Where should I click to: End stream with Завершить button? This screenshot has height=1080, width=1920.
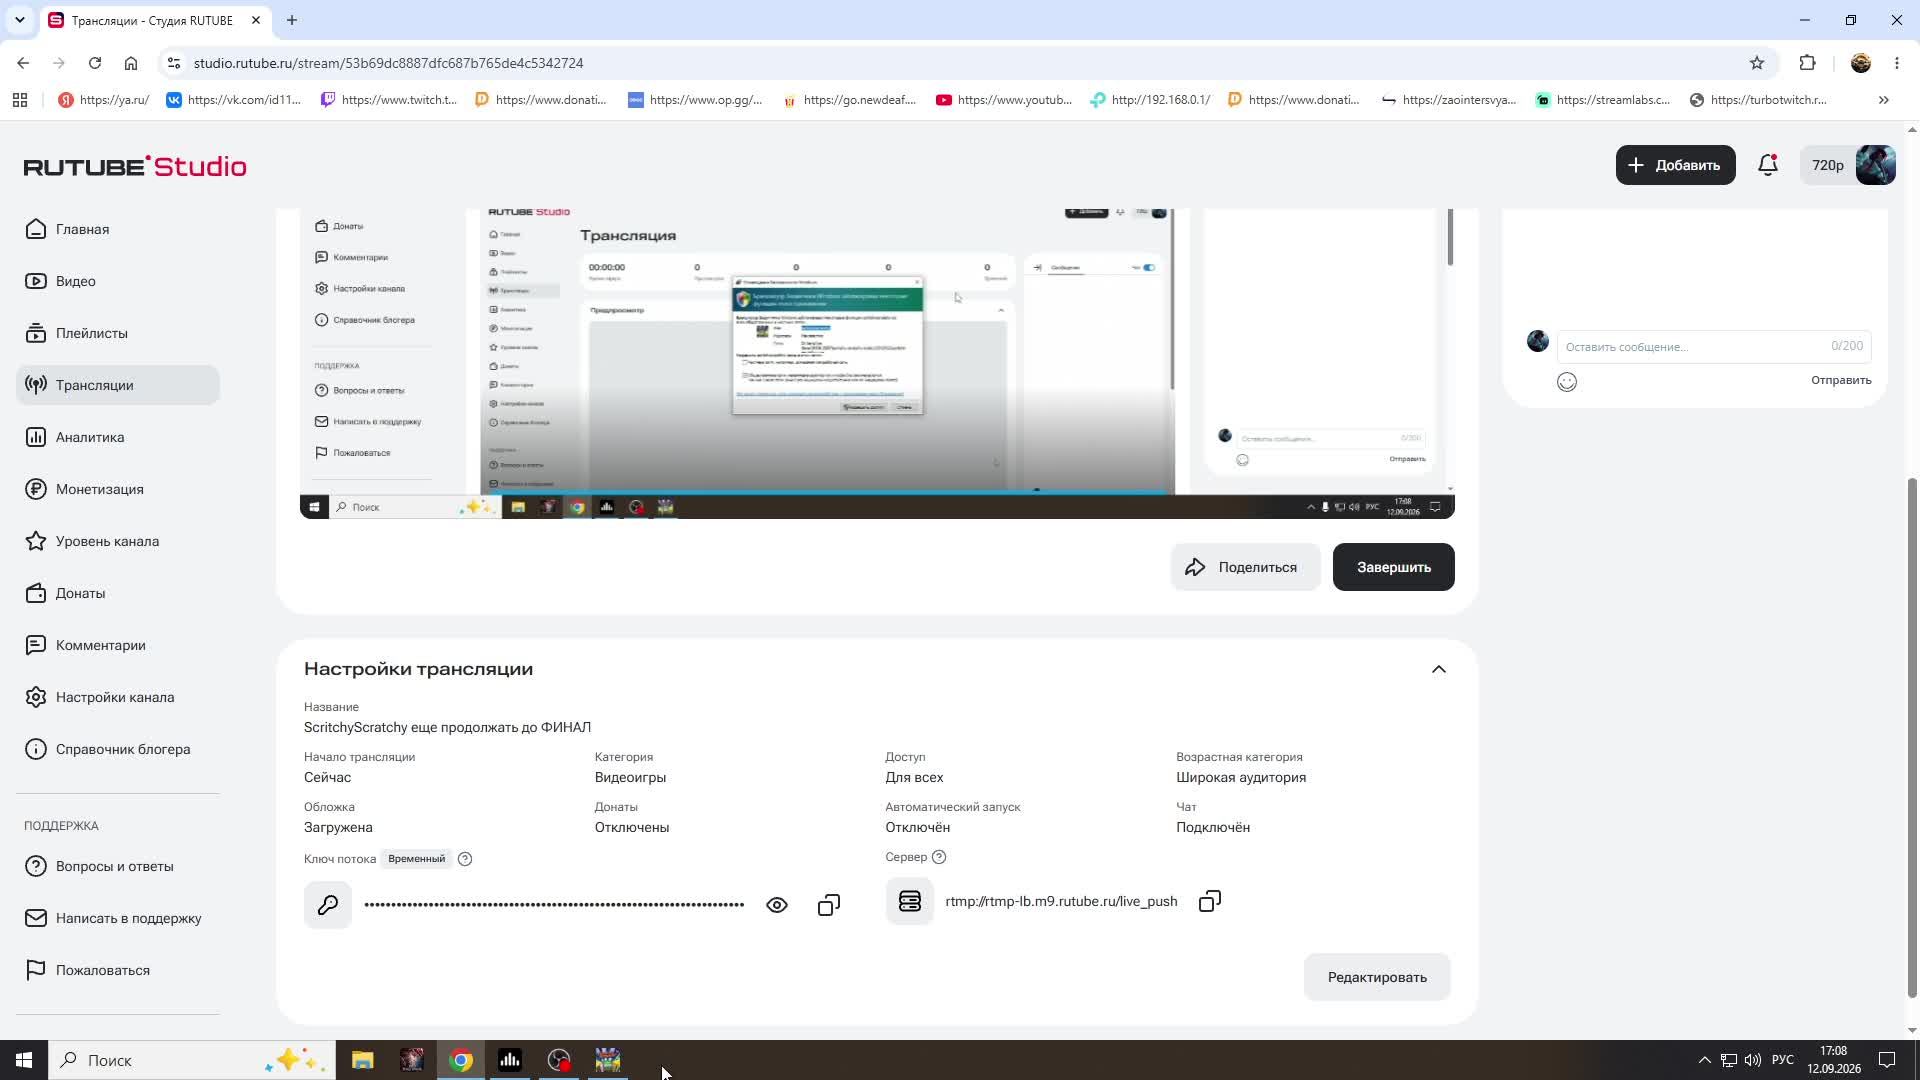coord(1393,567)
